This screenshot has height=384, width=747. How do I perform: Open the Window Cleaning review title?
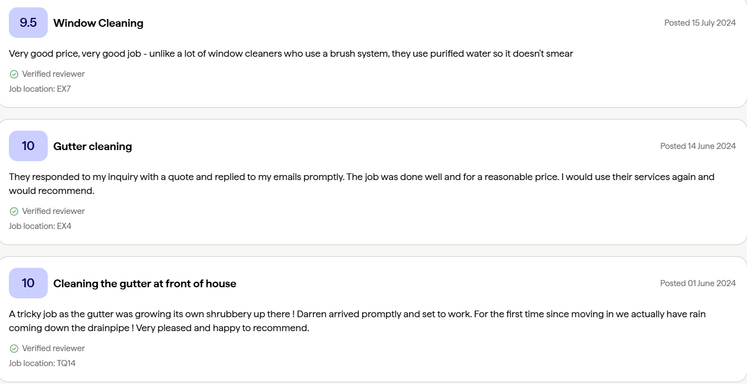point(98,23)
